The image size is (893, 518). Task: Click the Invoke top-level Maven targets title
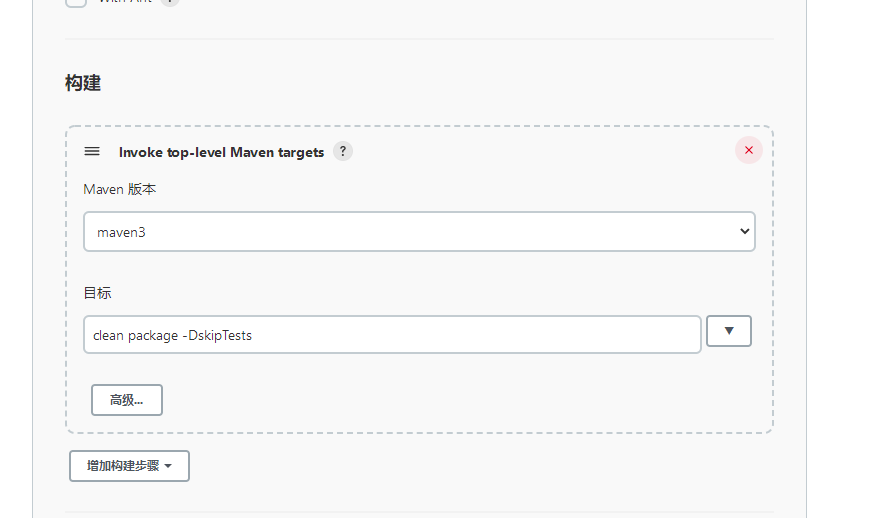(x=221, y=152)
